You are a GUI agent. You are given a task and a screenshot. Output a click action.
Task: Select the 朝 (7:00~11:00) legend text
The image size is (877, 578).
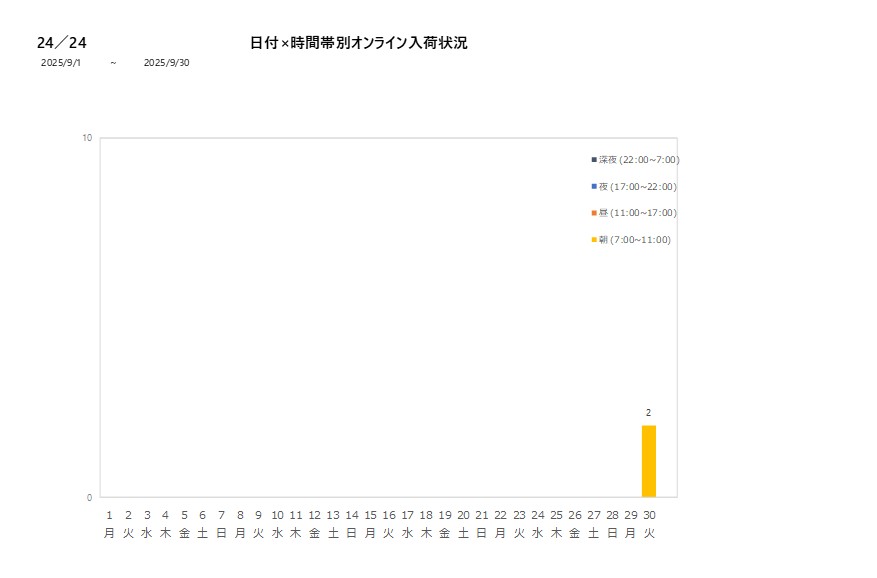click(635, 240)
